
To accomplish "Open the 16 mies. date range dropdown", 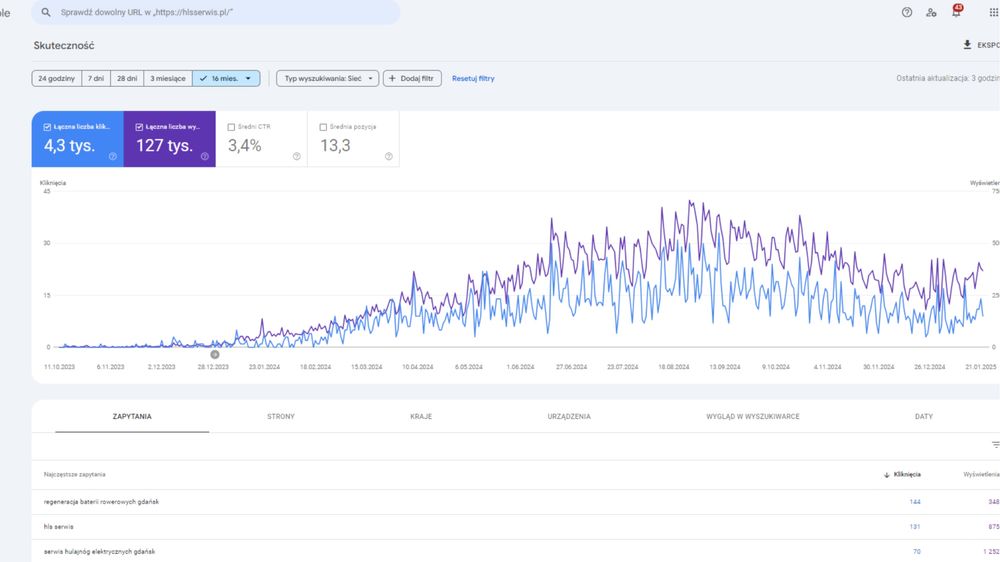I will point(226,78).
